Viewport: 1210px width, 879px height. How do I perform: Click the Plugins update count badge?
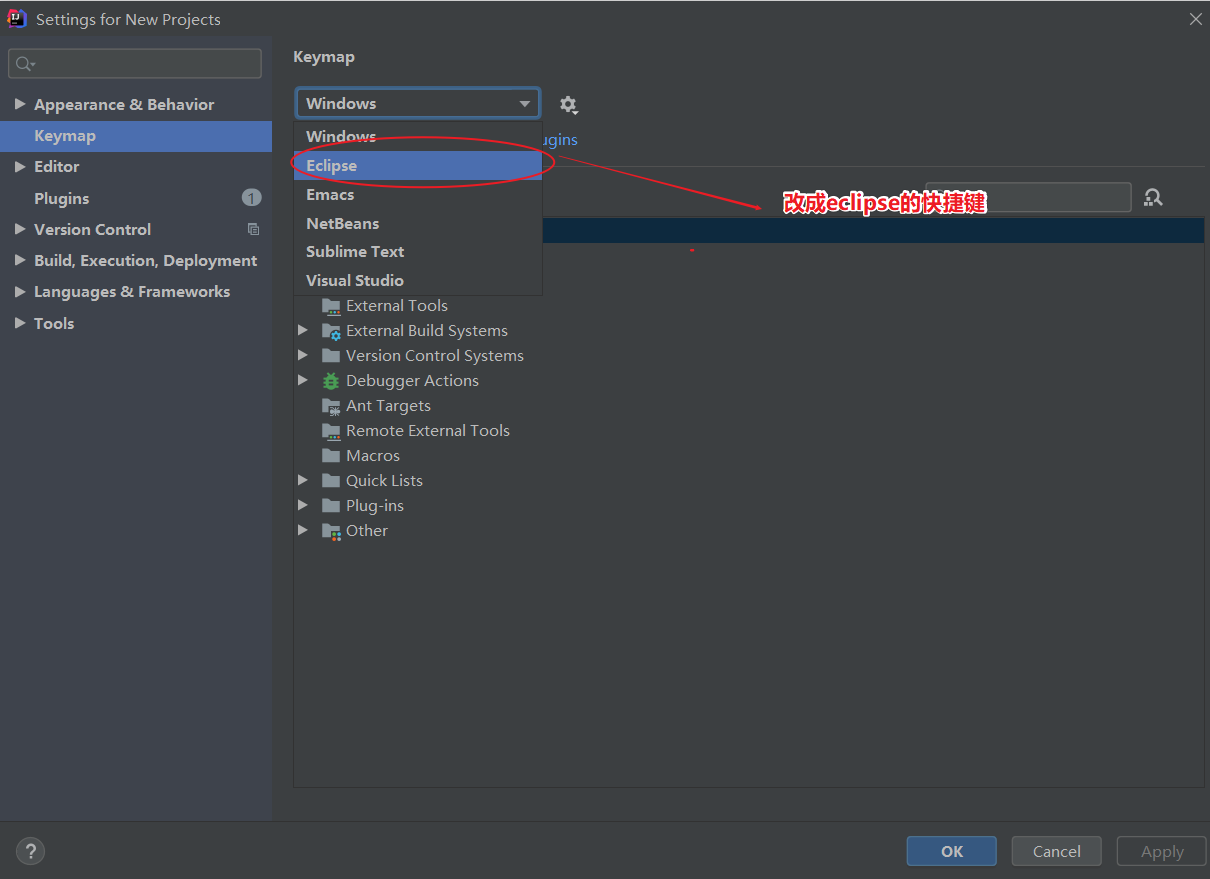tap(251, 198)
